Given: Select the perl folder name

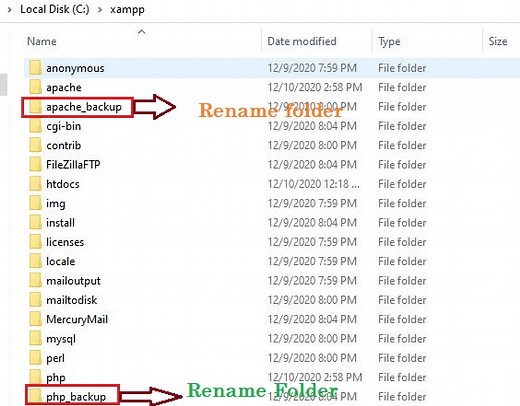Looking at the screenshot, I should (55, 358).
